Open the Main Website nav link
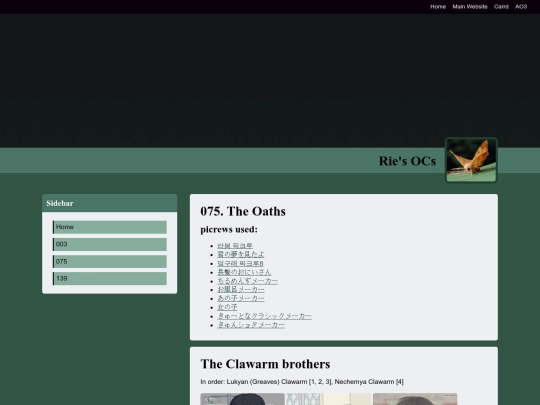 coord(470,7)
